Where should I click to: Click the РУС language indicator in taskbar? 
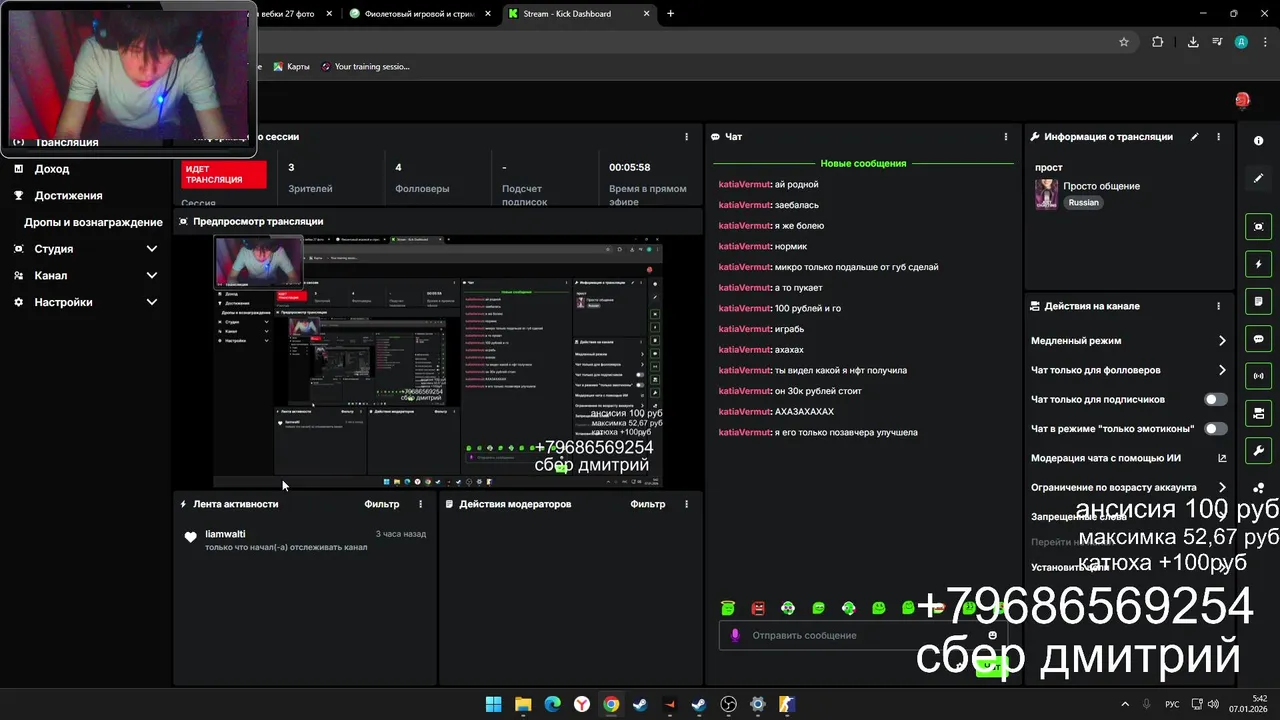click(1173, 704)
